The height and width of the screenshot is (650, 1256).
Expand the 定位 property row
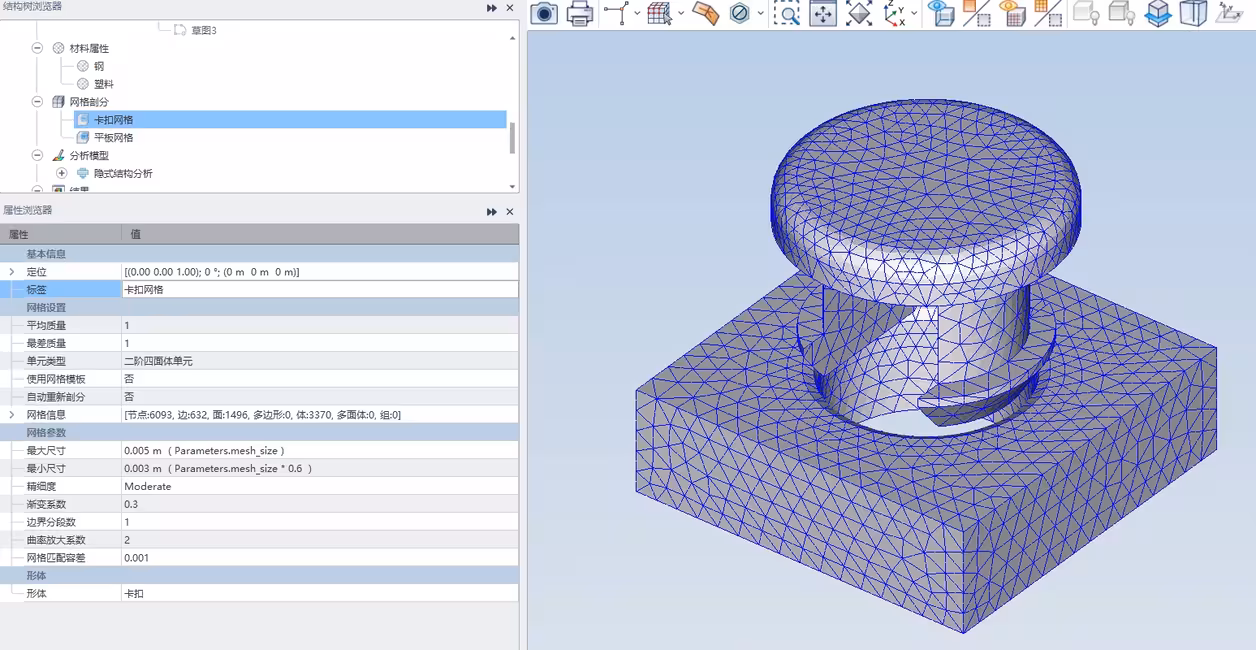click(12, 272)
